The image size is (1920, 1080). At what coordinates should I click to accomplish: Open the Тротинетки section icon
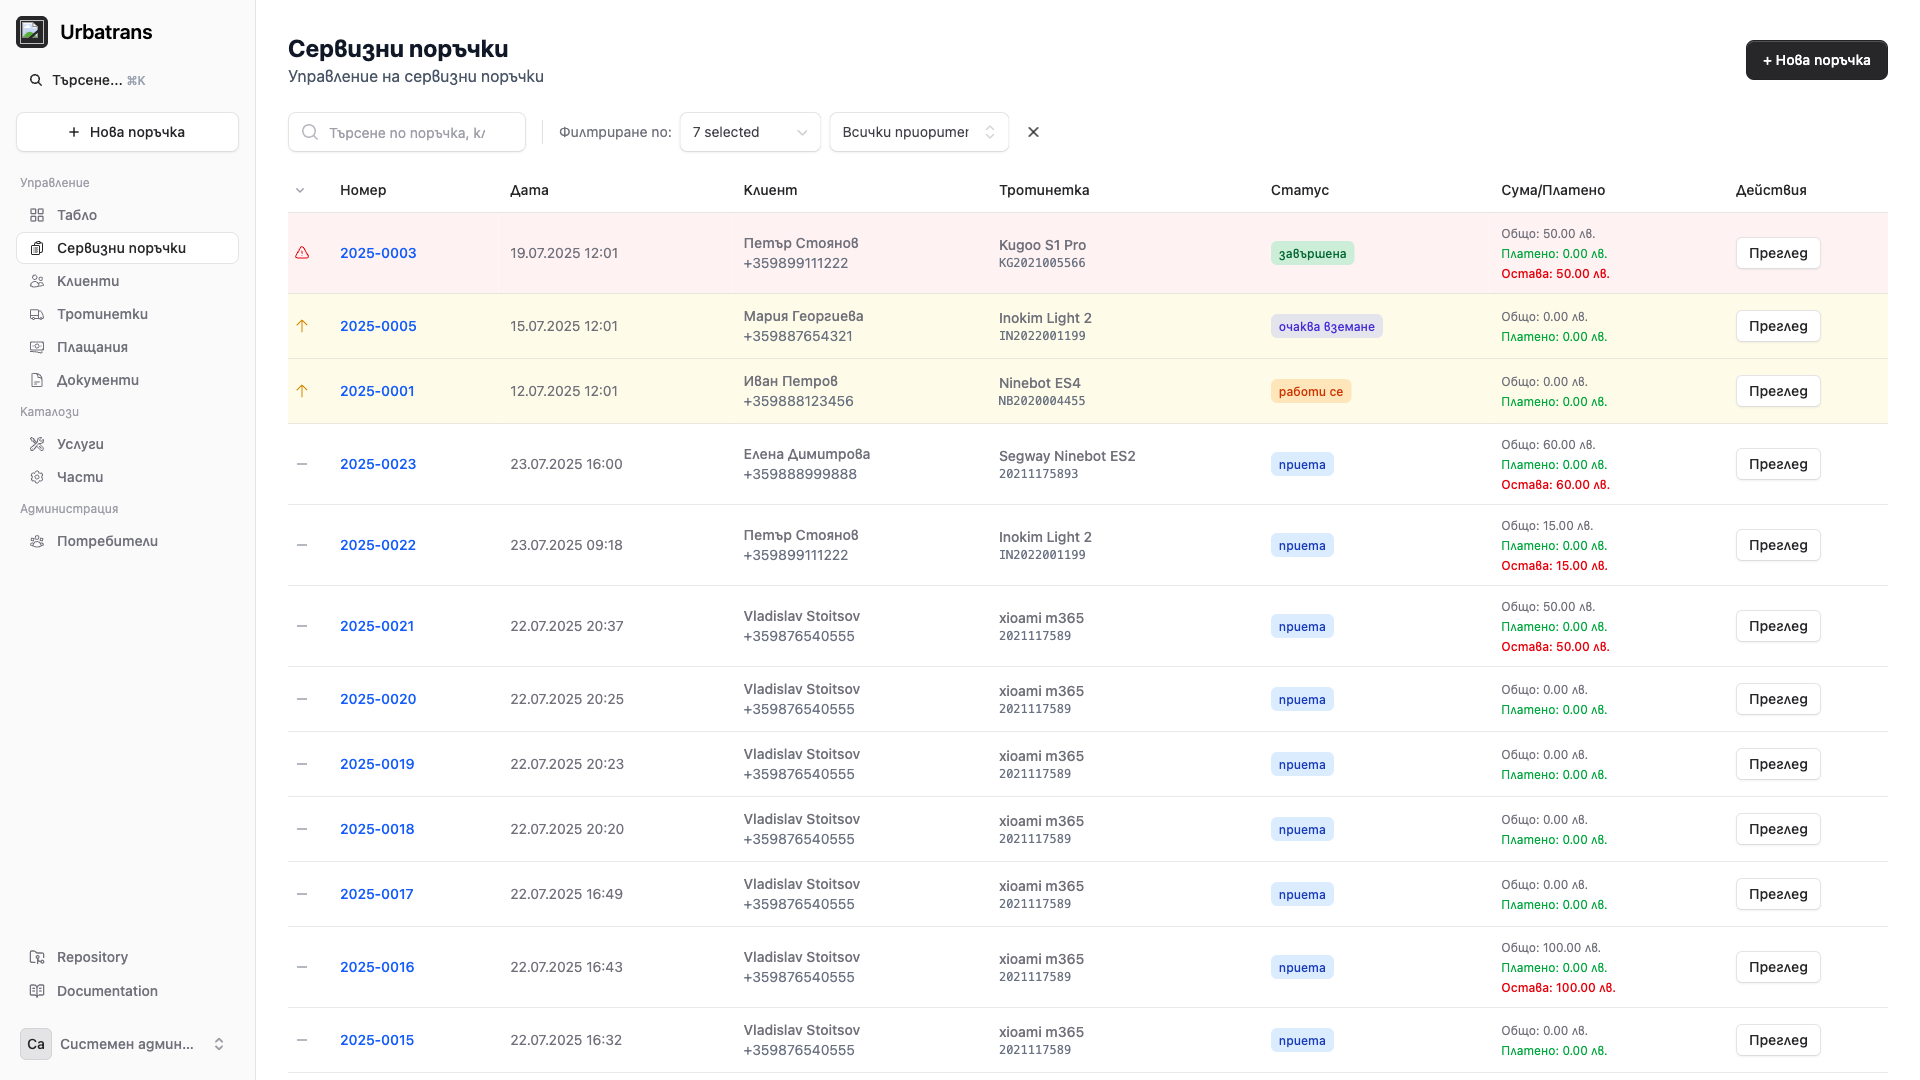click(x=37, y=314)
